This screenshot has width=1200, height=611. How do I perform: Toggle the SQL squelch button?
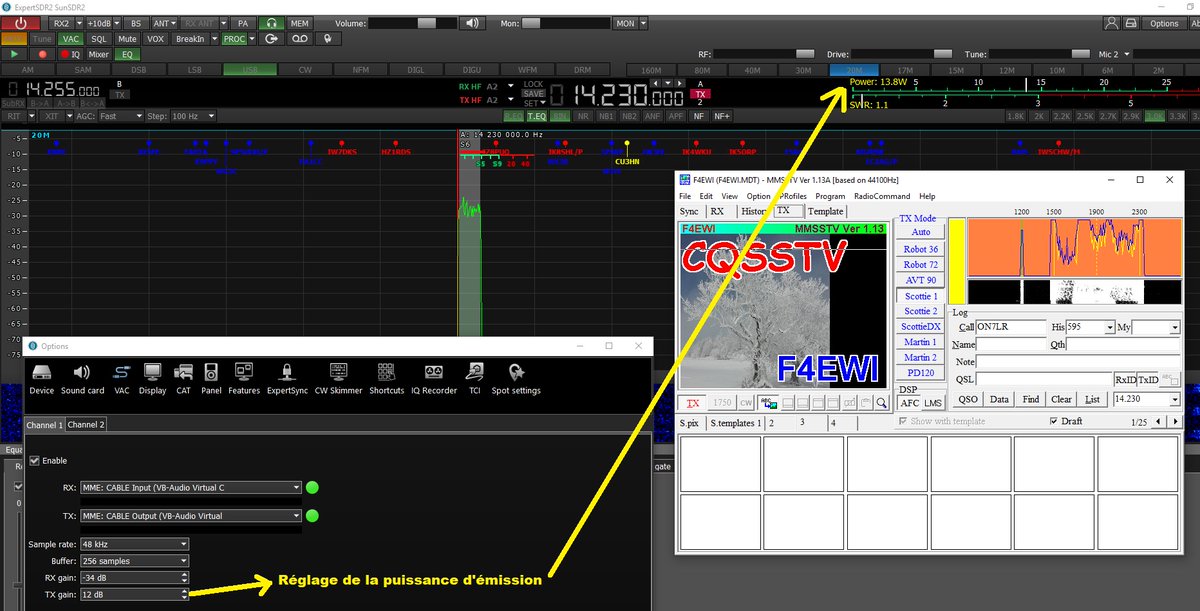click(98, 38)
